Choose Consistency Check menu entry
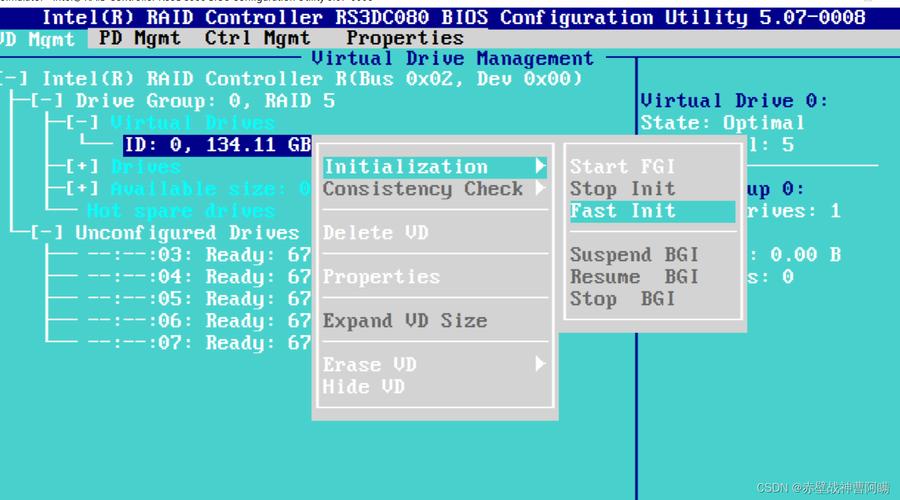Image resolution: width=900 pixels, height=500 pixels. (x=423, y=189)
